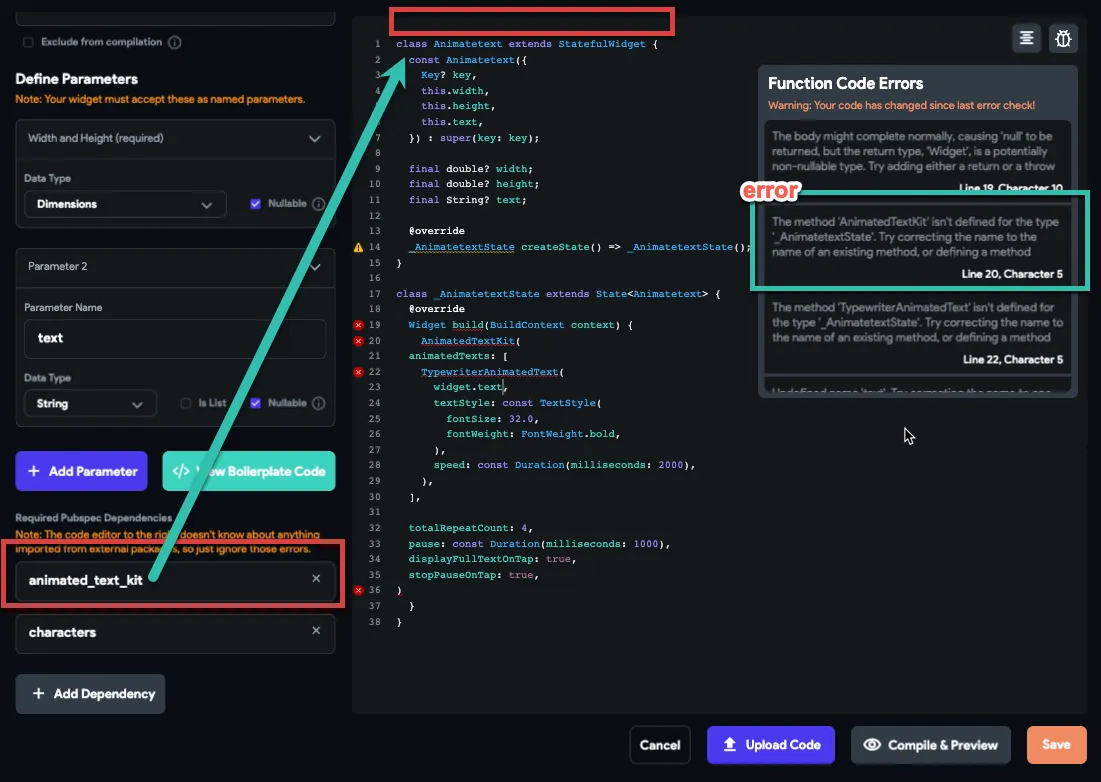
Task: Click the red error marker on line 19
Action: (358, 325)
